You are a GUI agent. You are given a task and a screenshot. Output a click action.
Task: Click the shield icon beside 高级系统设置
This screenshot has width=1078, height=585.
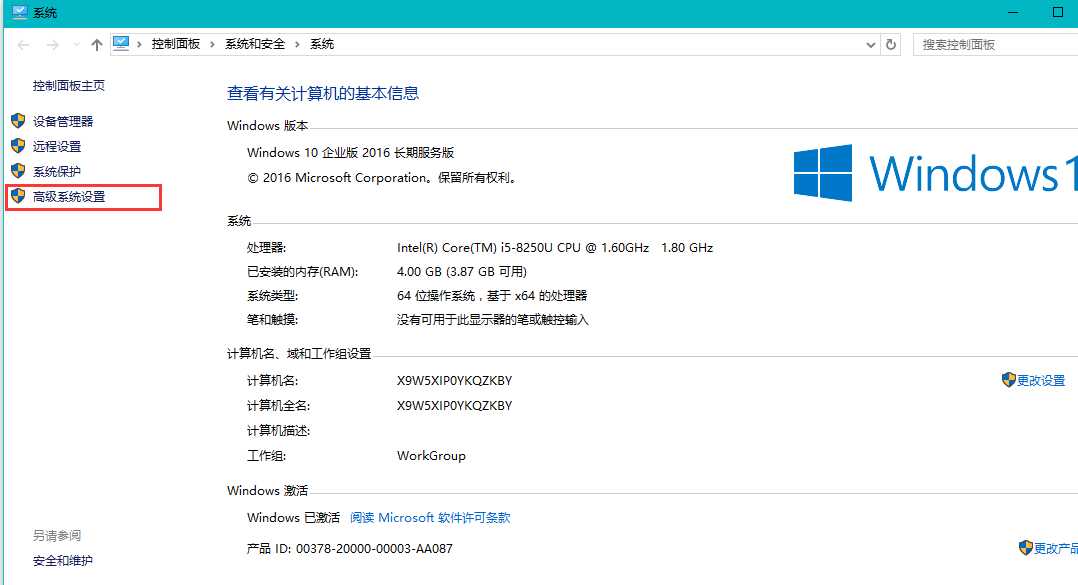[19, 196]
